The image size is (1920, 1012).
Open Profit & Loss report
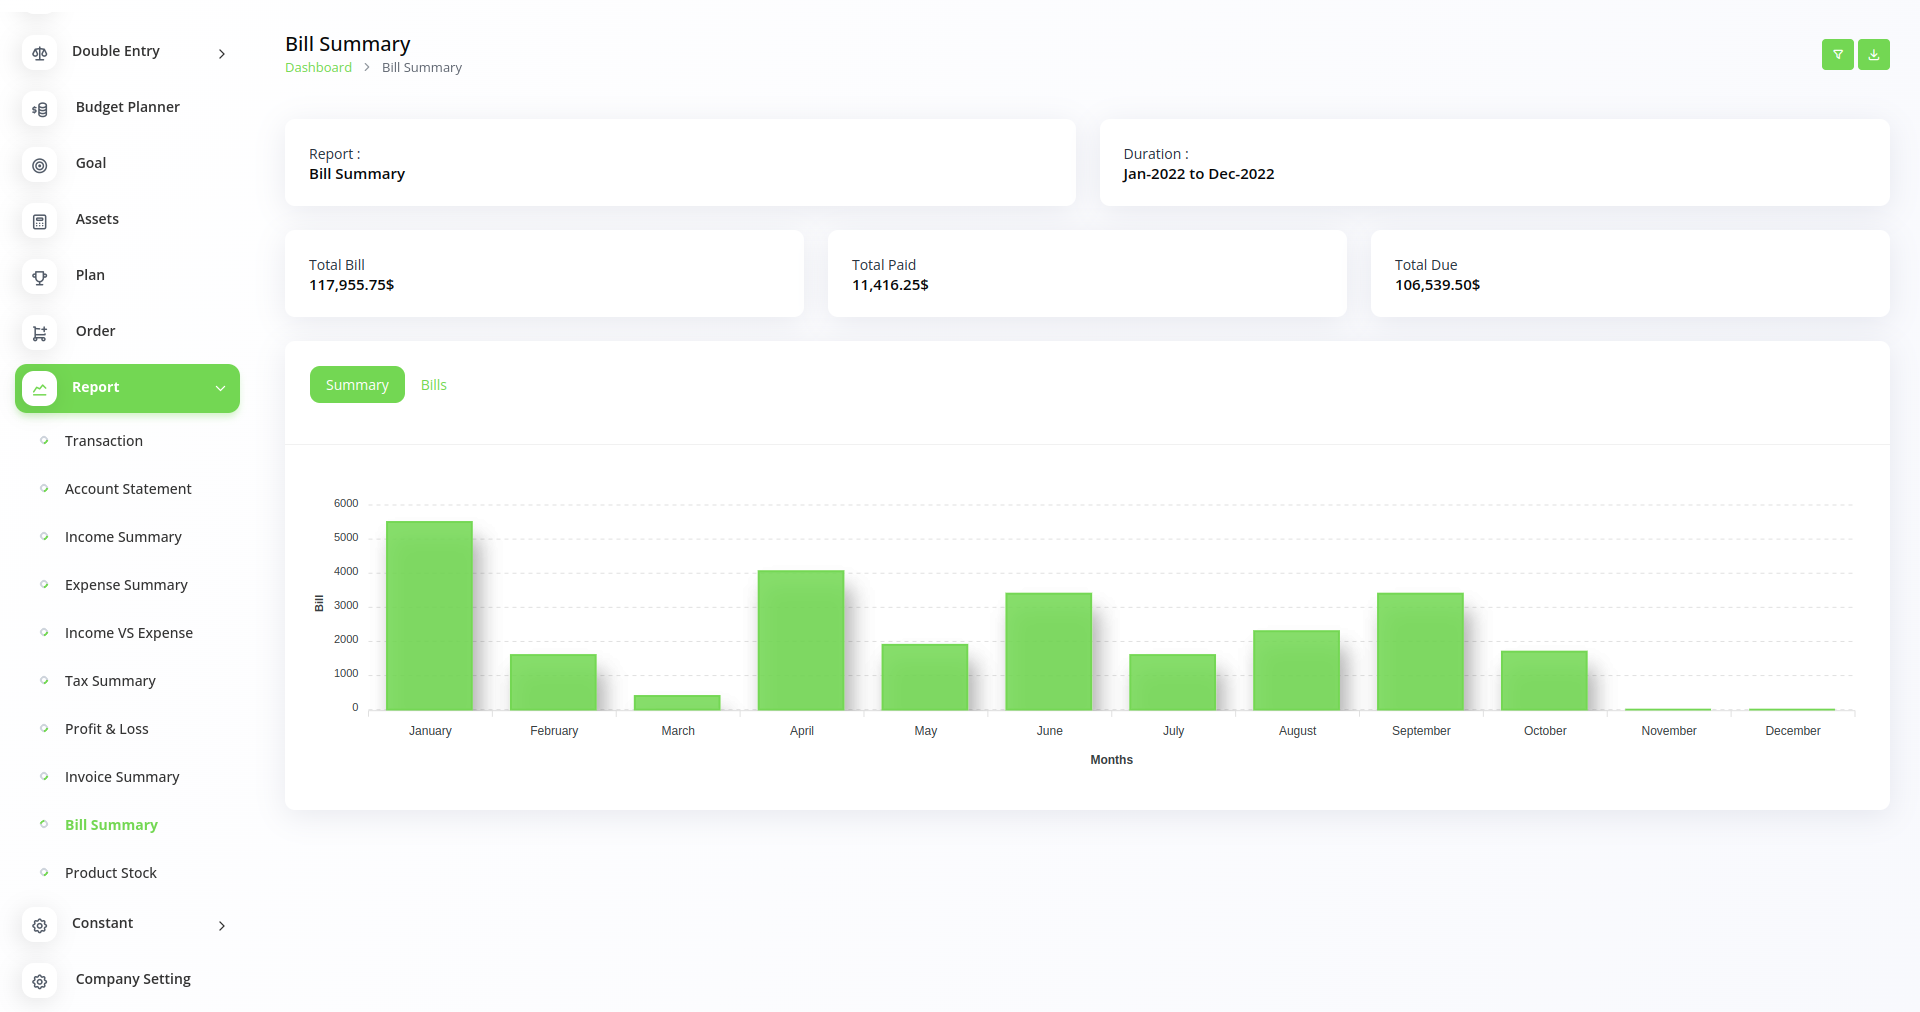click(106, 729)
